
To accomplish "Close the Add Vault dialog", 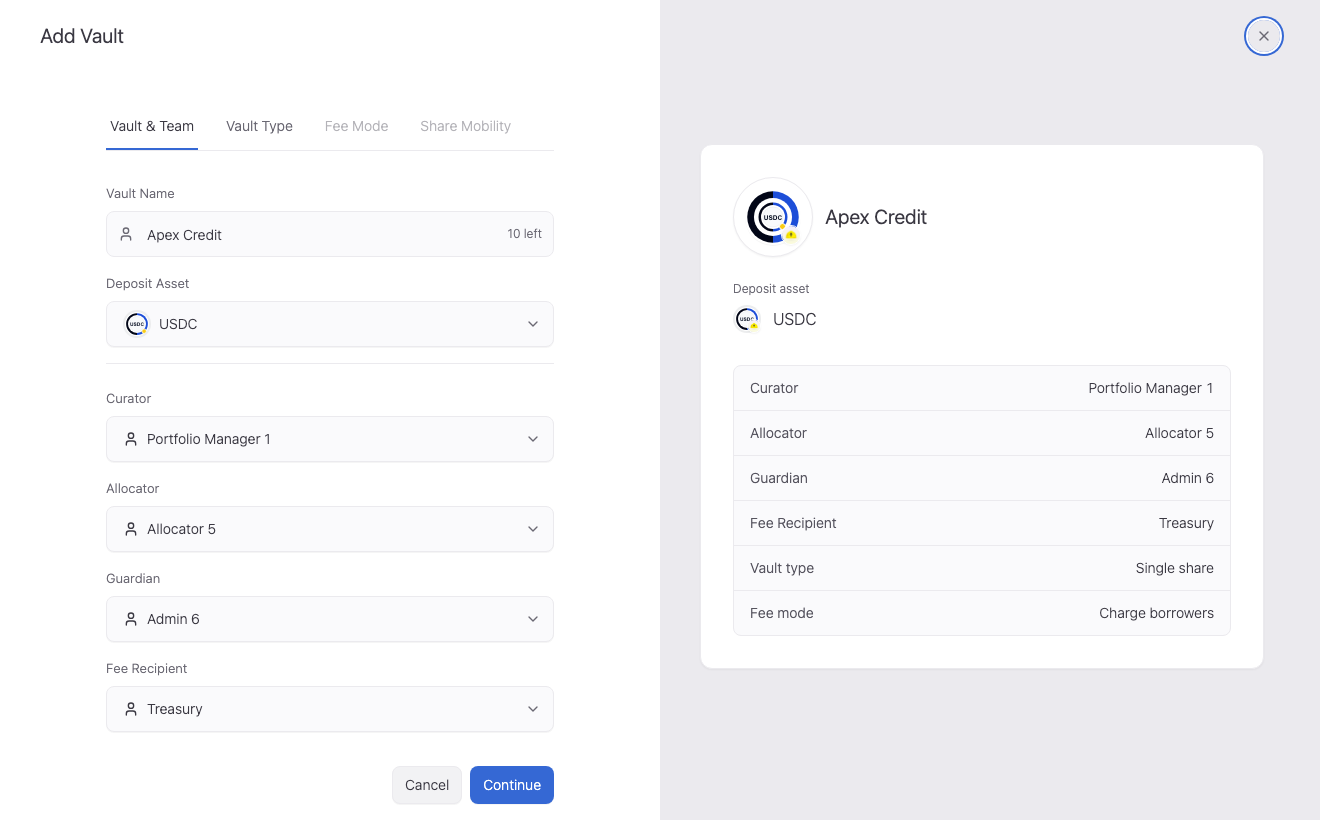I will pyautogui.click(x=1264, y=36).
